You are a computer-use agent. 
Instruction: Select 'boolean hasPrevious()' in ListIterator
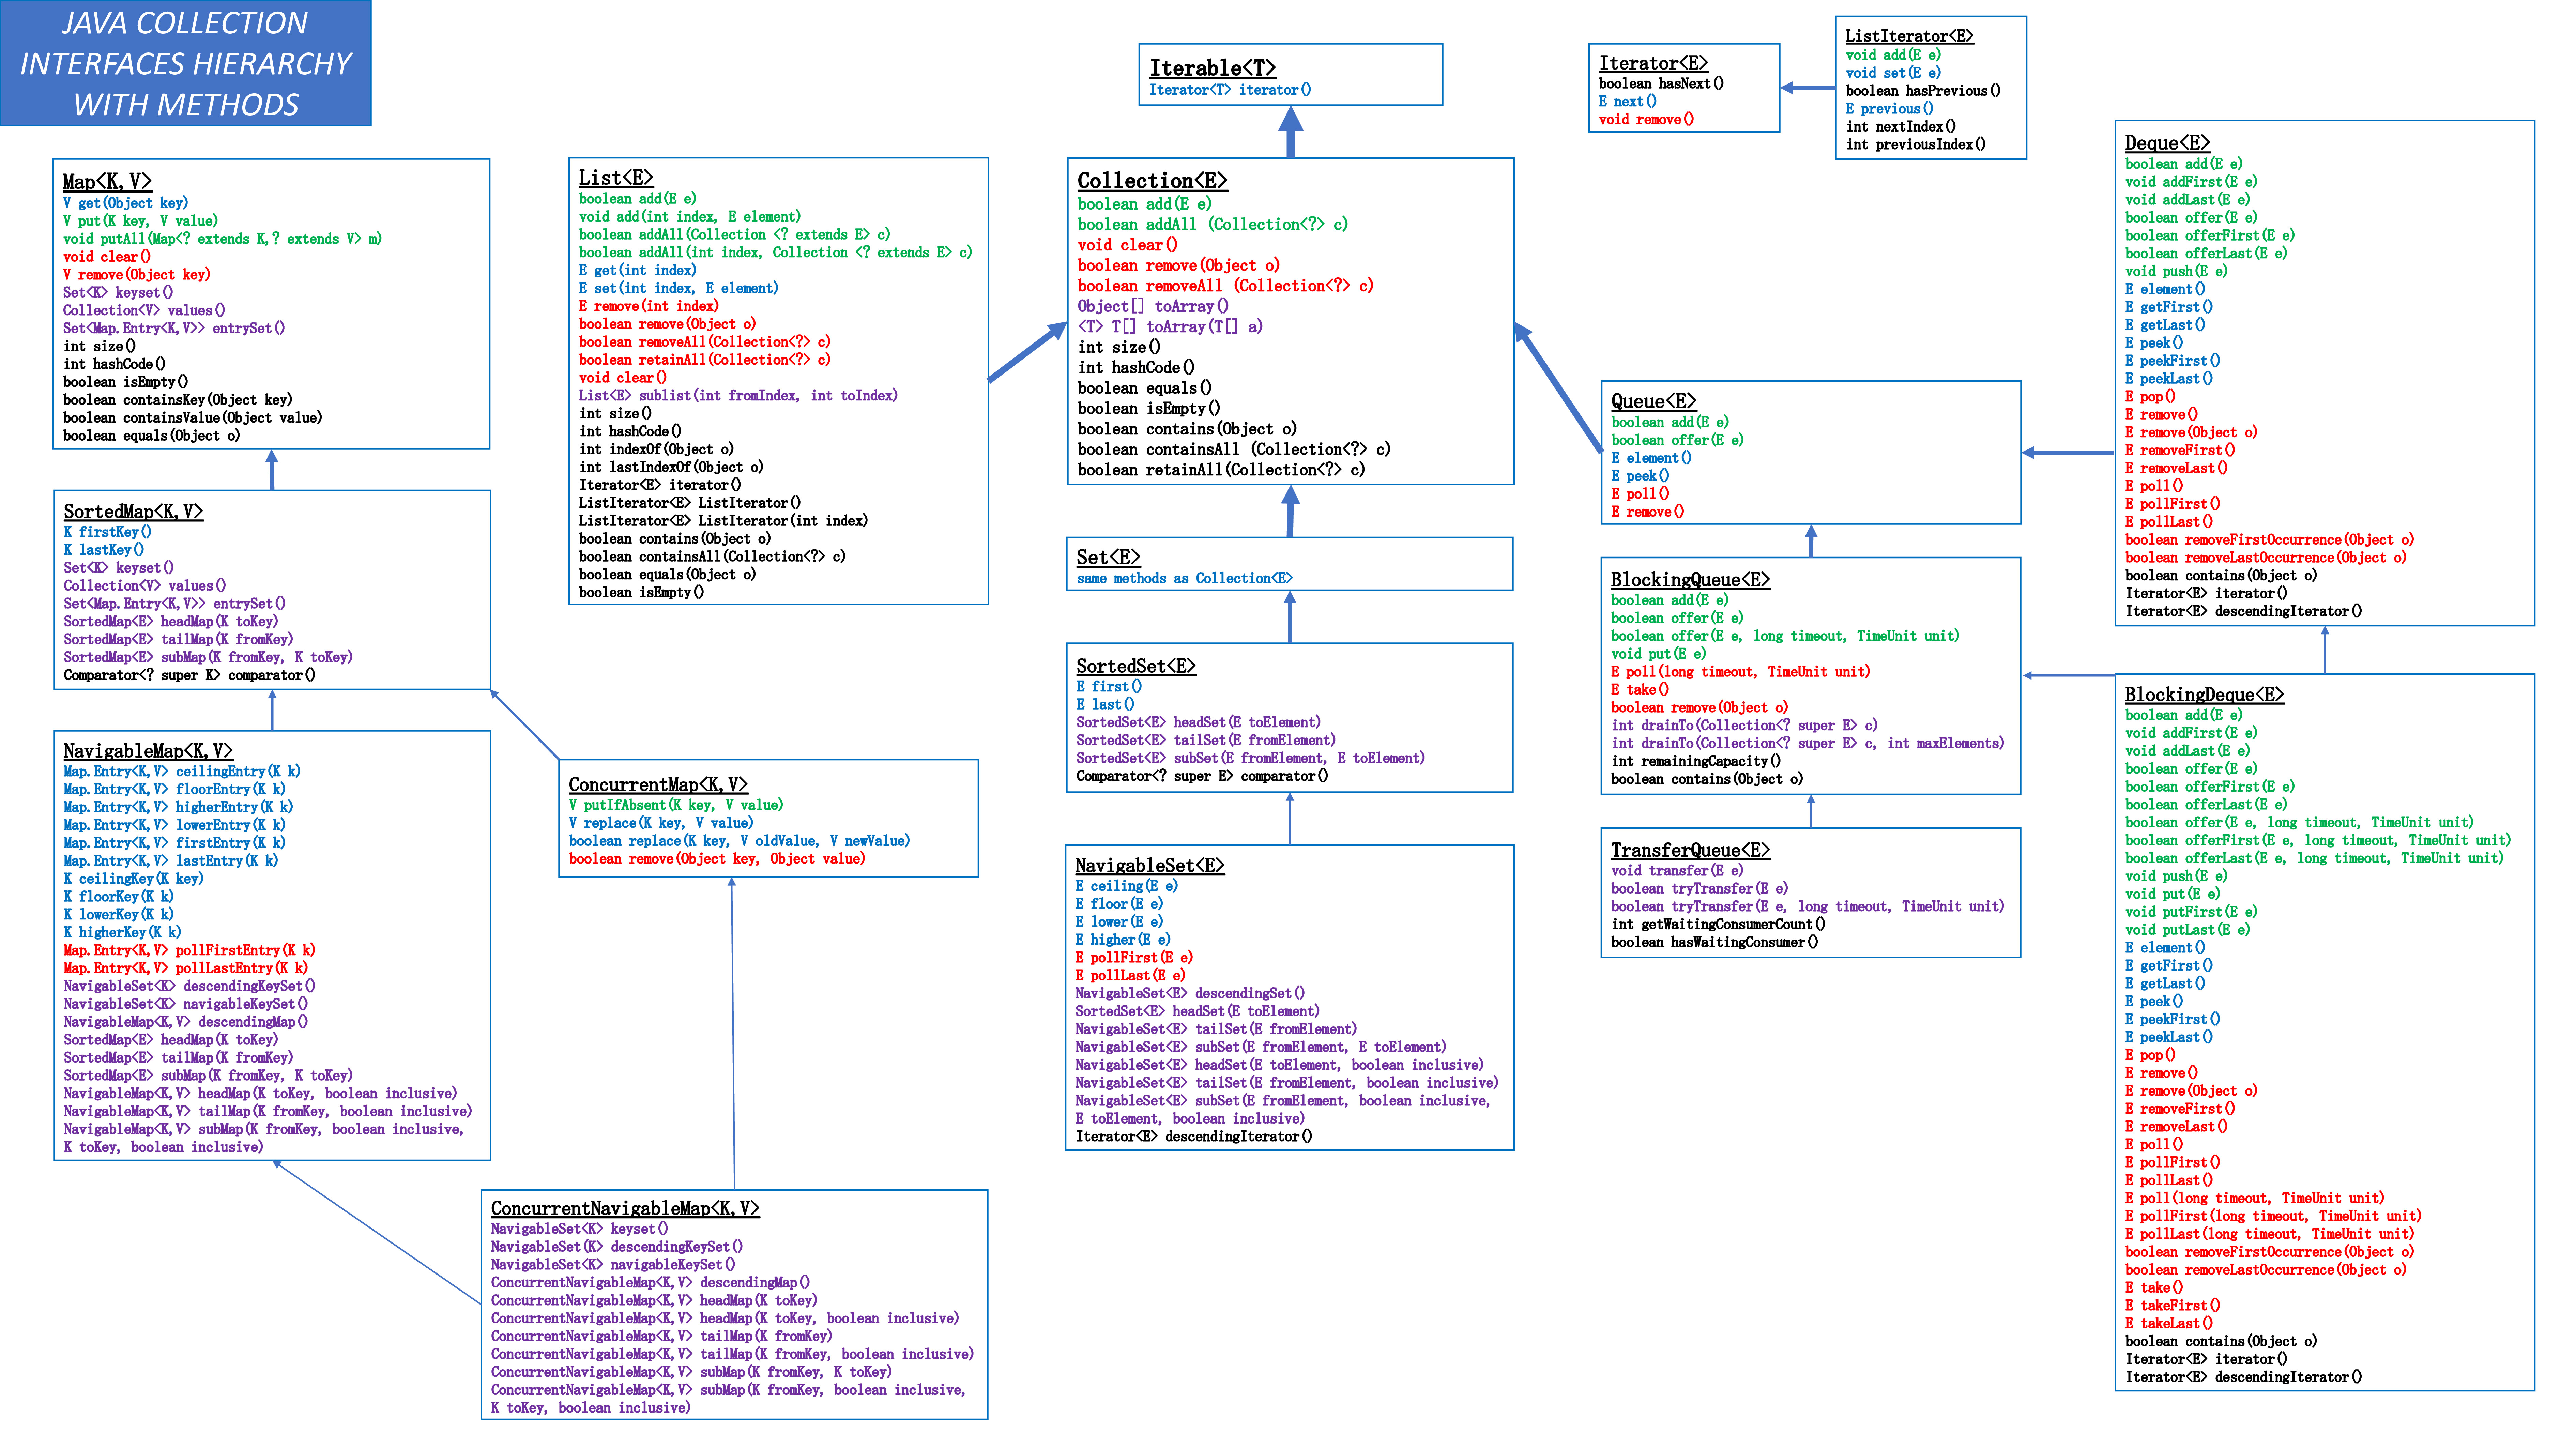[x=1923, y=91]
